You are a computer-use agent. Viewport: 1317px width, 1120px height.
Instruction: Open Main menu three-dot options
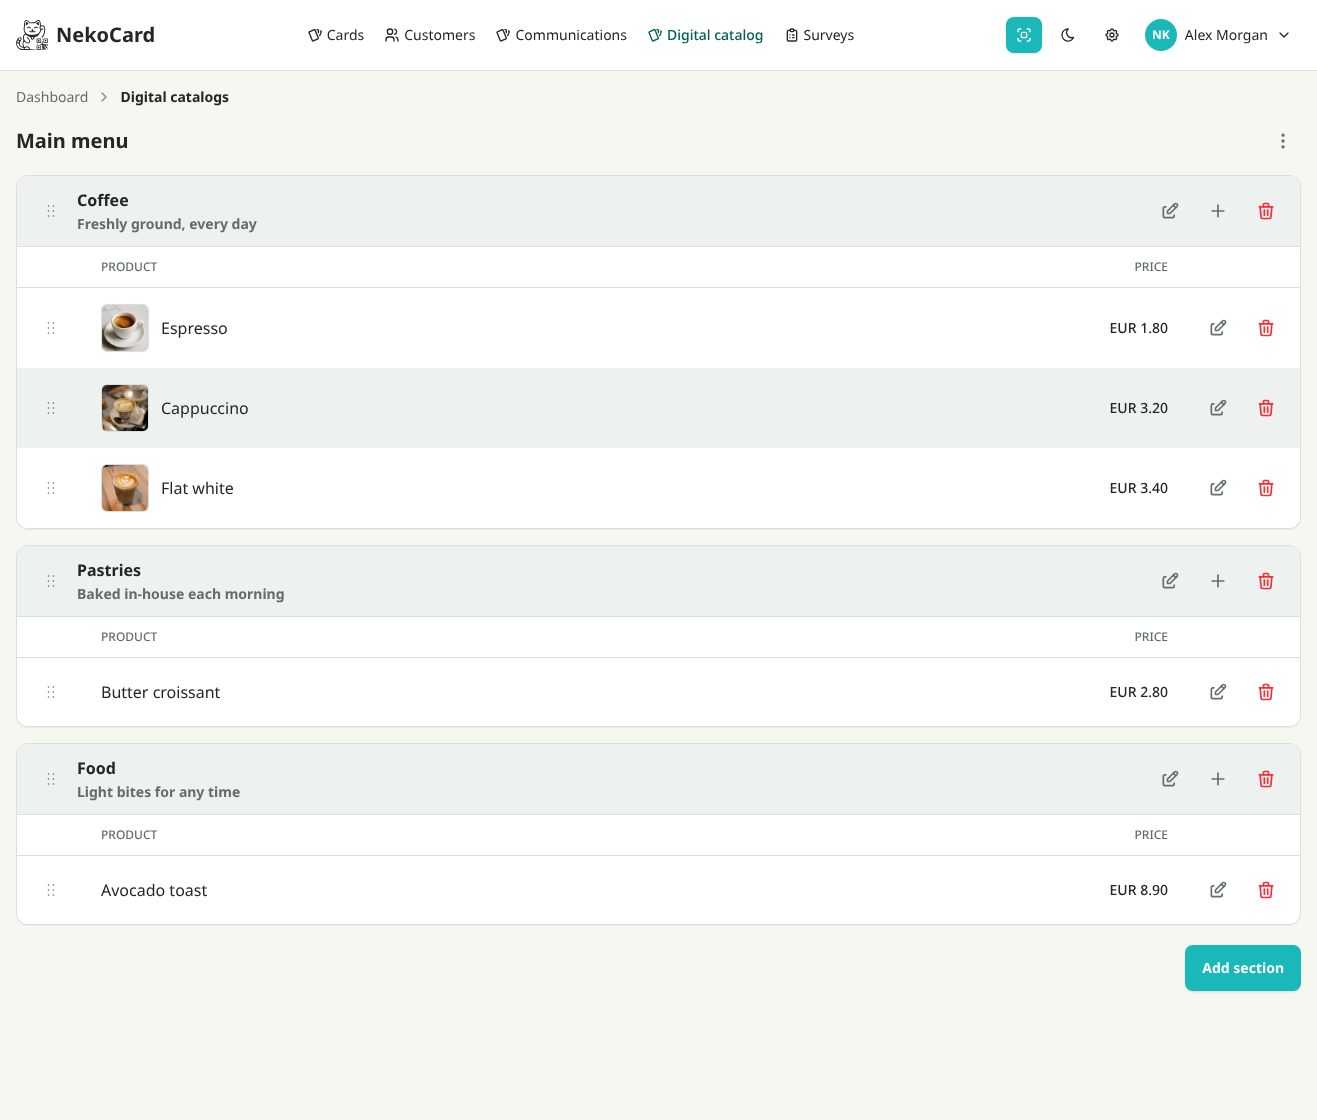tap(1283, 141)
